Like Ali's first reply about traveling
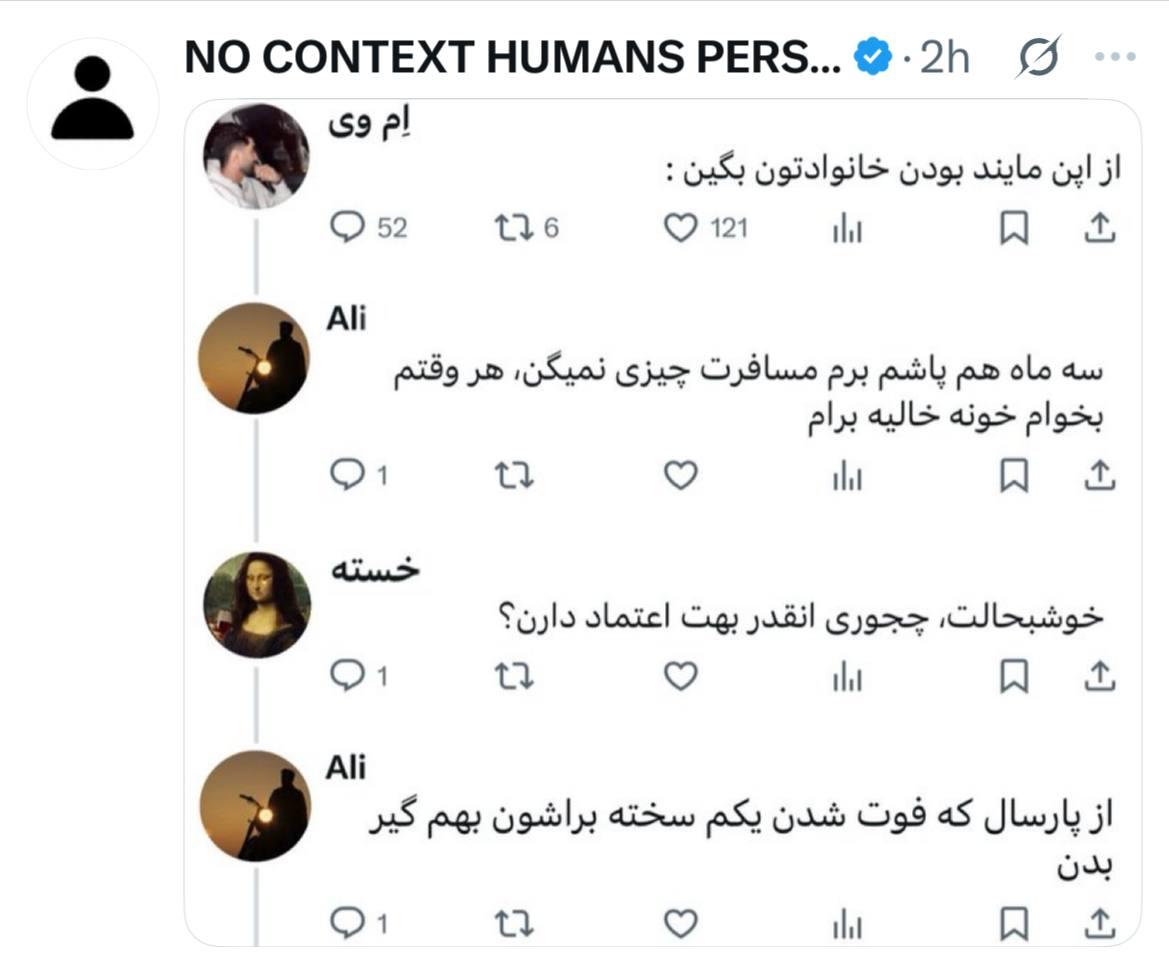1169x956 pixels. tap(680, 477)
